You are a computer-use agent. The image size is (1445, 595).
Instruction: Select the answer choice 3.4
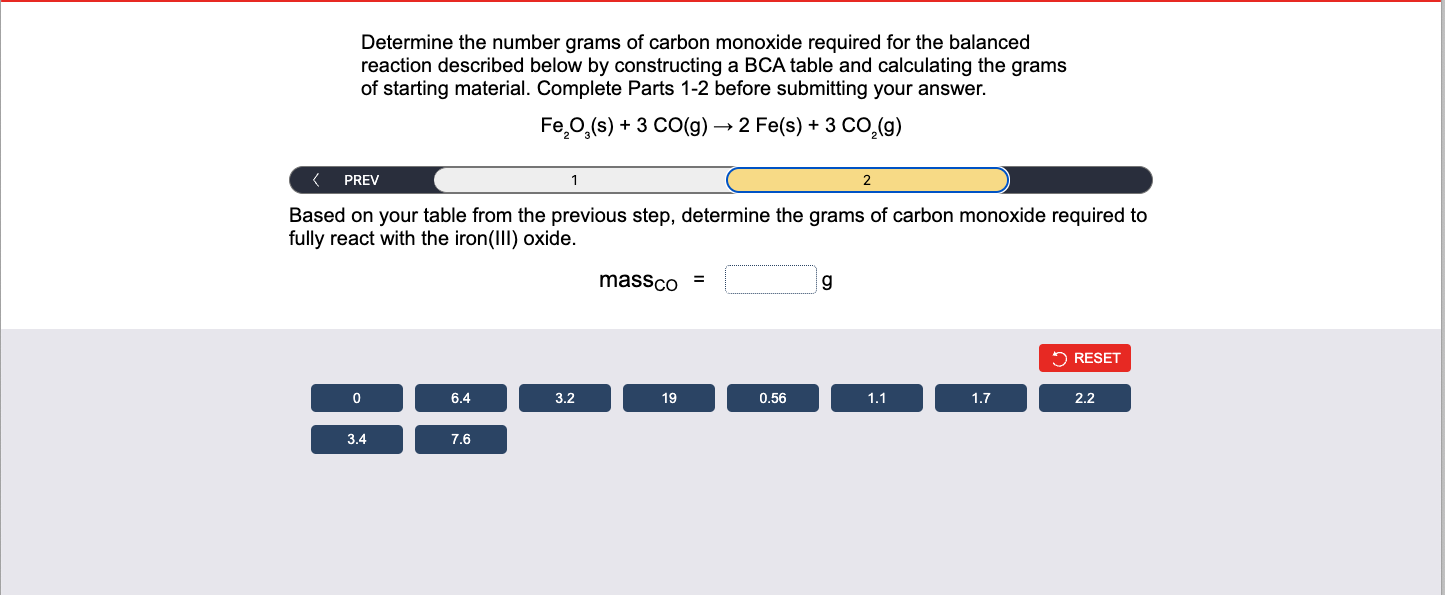tap(356, 438)
